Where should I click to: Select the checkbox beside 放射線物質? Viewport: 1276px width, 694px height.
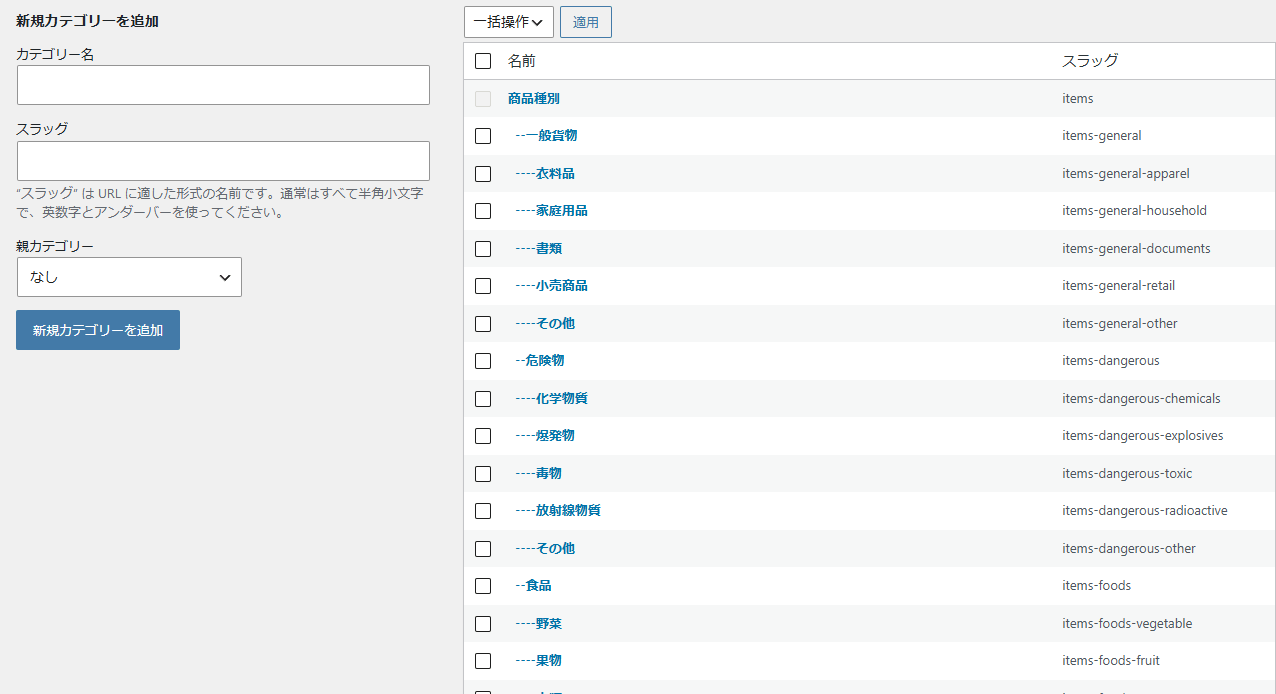point(483,511)
